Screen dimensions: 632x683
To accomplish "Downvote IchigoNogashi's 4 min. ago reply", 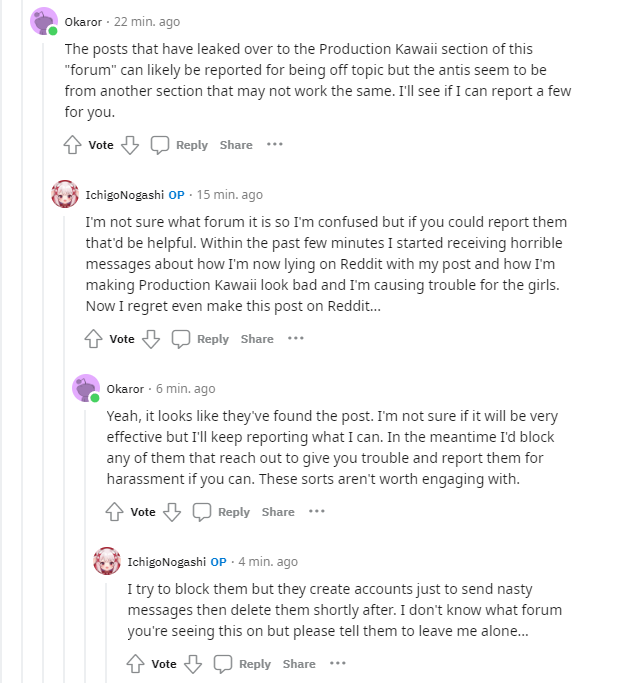I will pyautogui.click(x=193, y=664).
